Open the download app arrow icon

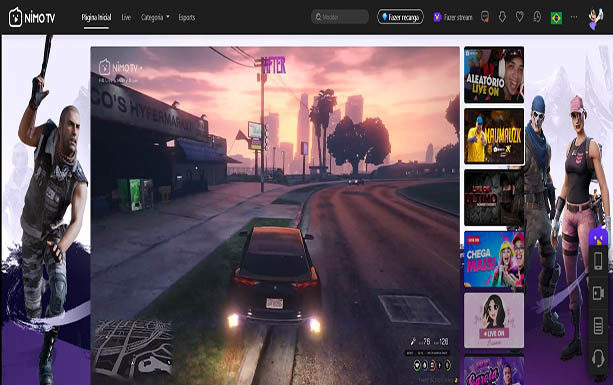click(502, 17)
